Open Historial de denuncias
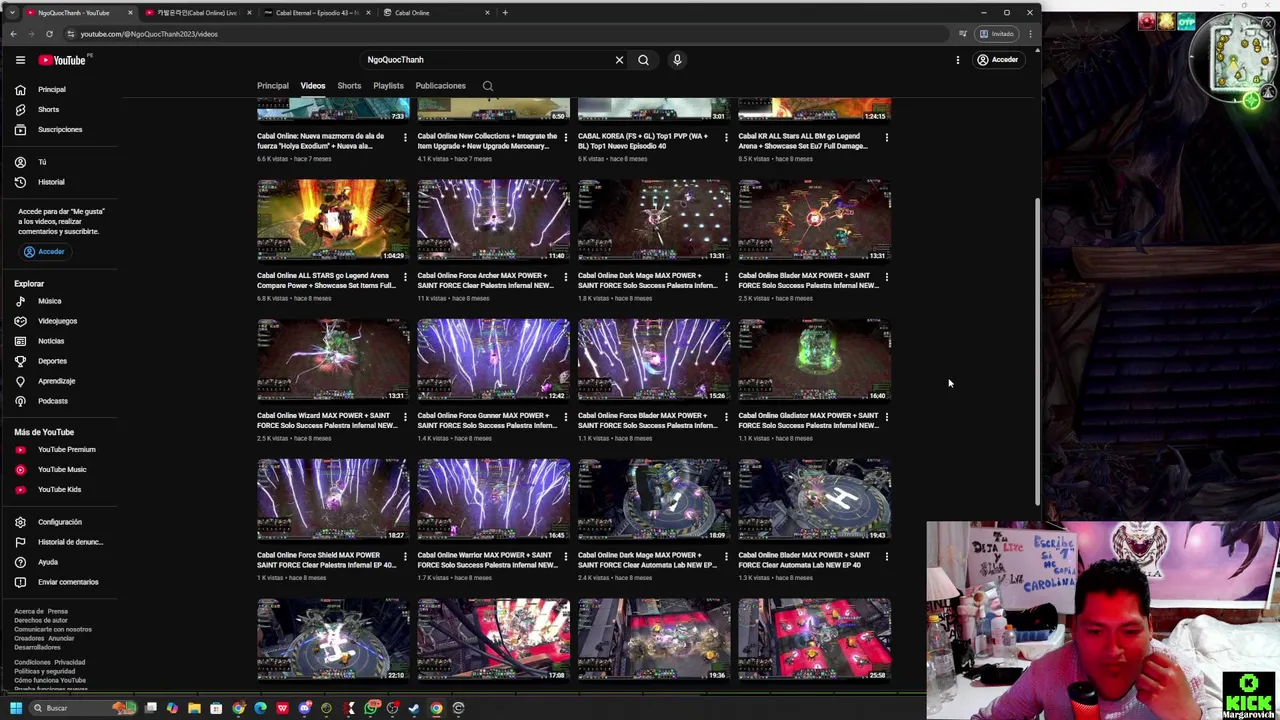Screen dimensions: 1280x720 pos(70,542)
